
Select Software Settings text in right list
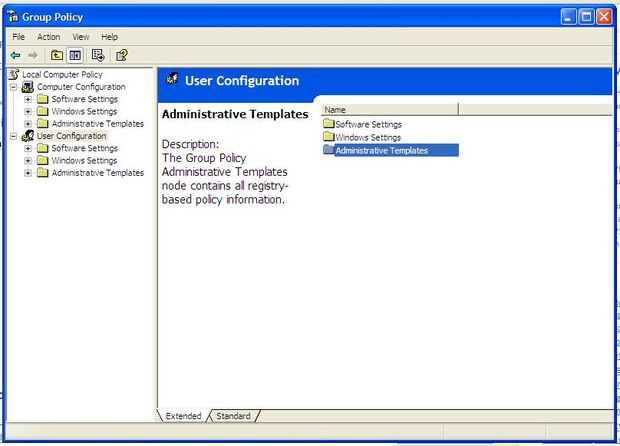pos(369,124)
